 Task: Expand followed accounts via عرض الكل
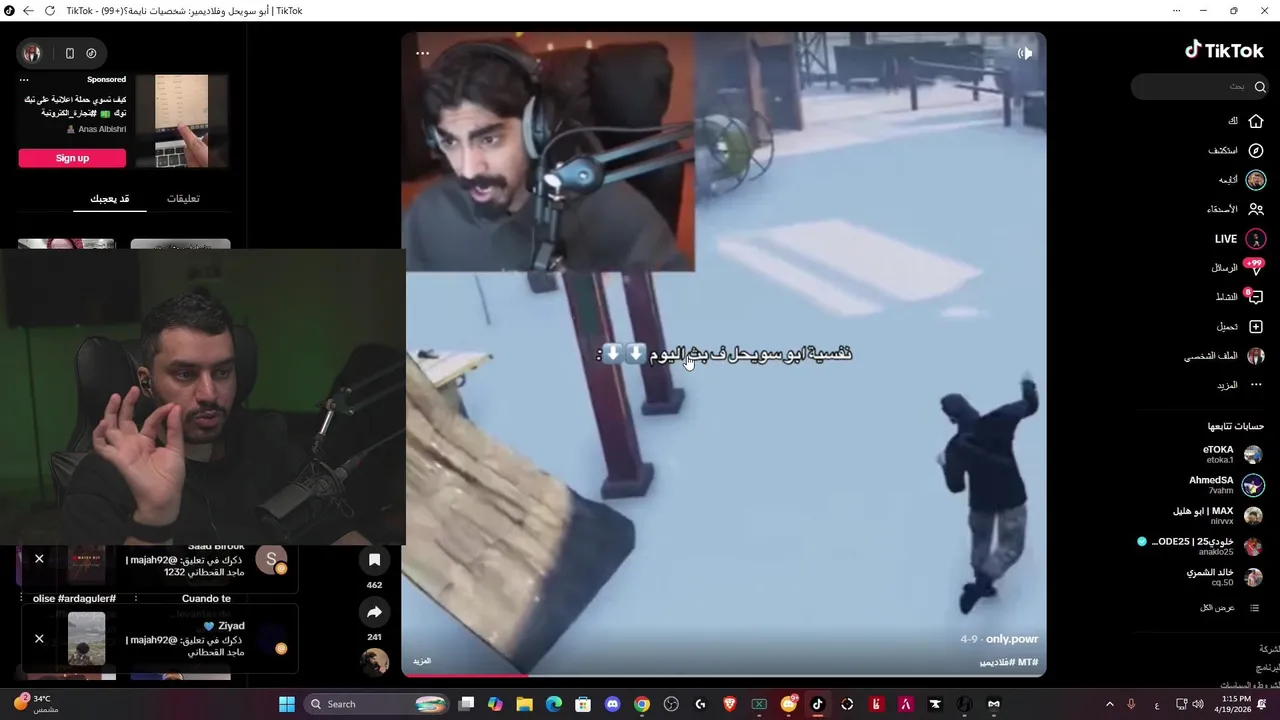[x=1229, y=608]
